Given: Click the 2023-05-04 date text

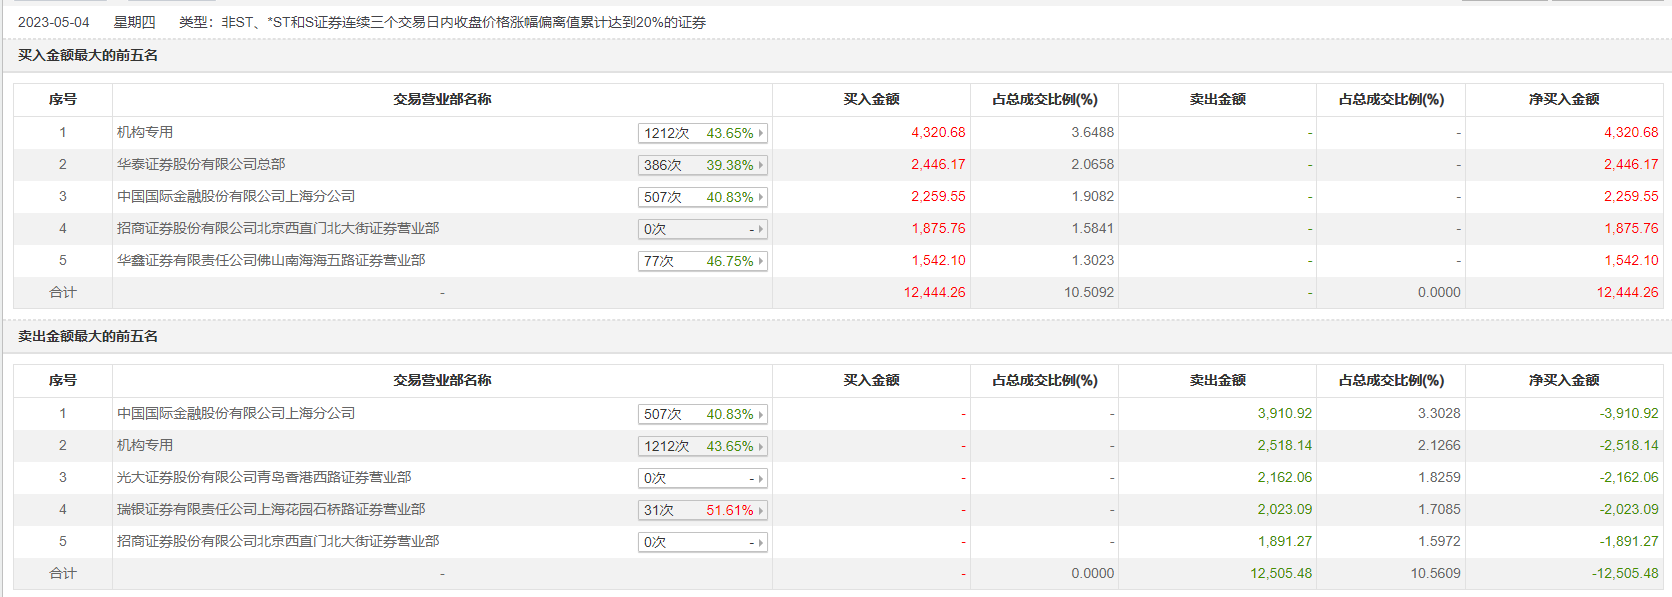Looking at the screenshot, I should pyautogui.click(x=54, y=22).
